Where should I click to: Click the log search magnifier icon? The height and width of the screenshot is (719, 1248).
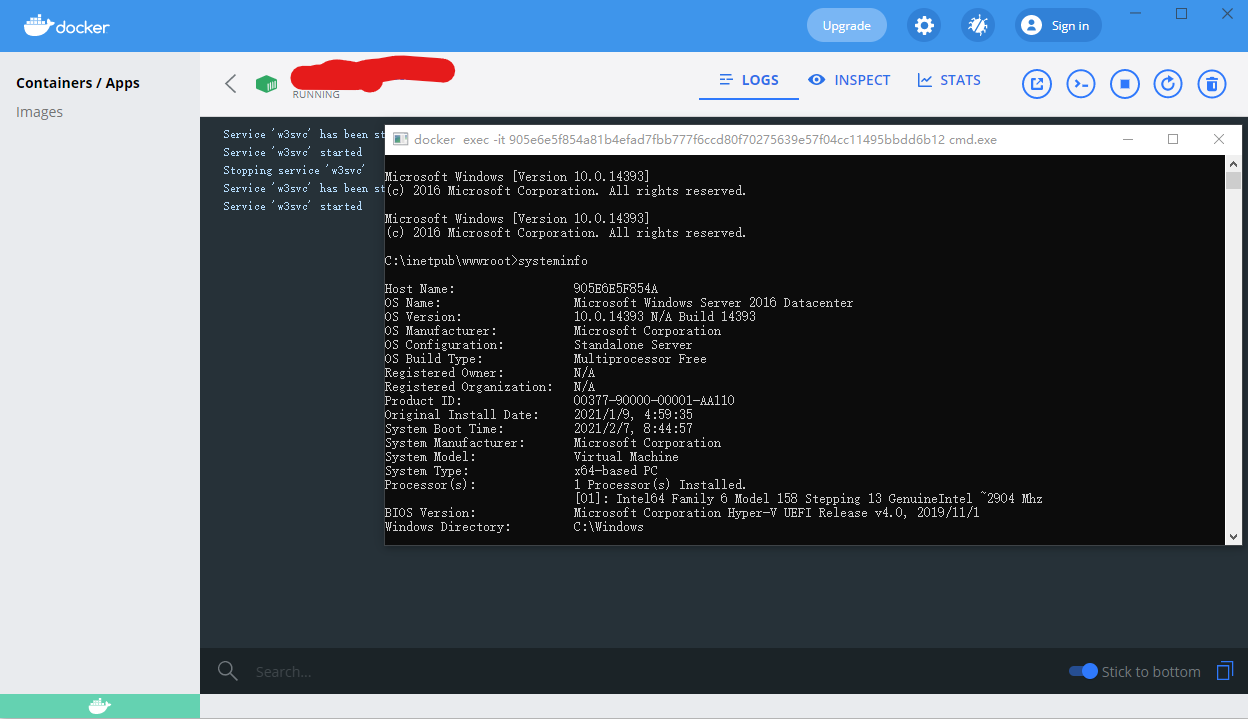point(228,671)
